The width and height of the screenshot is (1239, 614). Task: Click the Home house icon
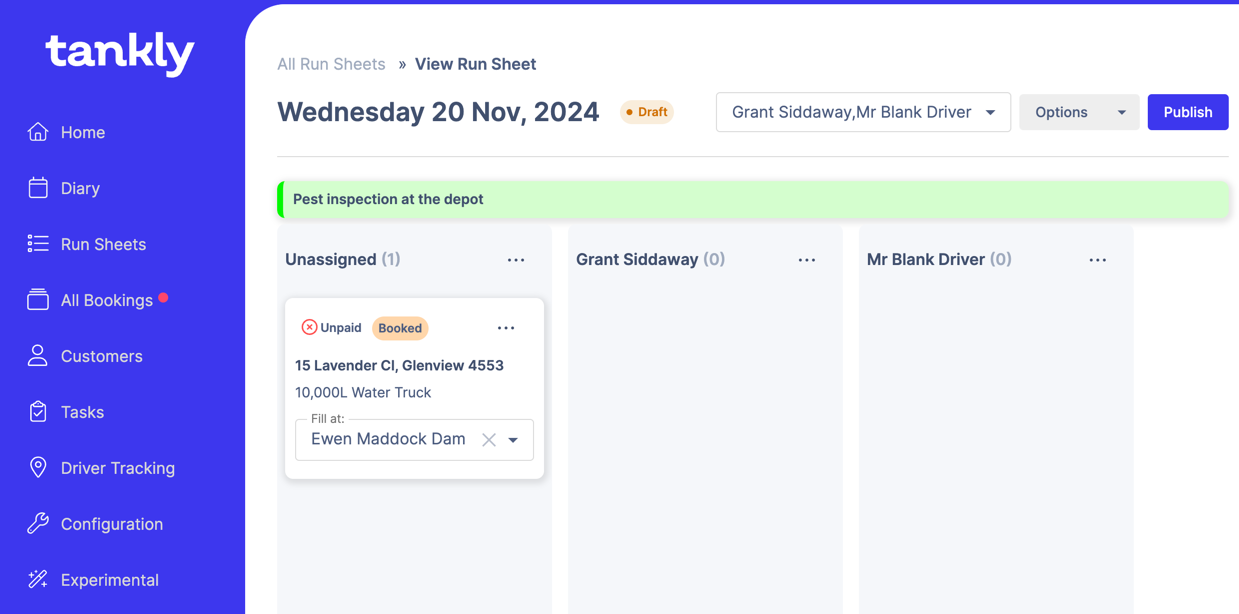click(38, 132)
